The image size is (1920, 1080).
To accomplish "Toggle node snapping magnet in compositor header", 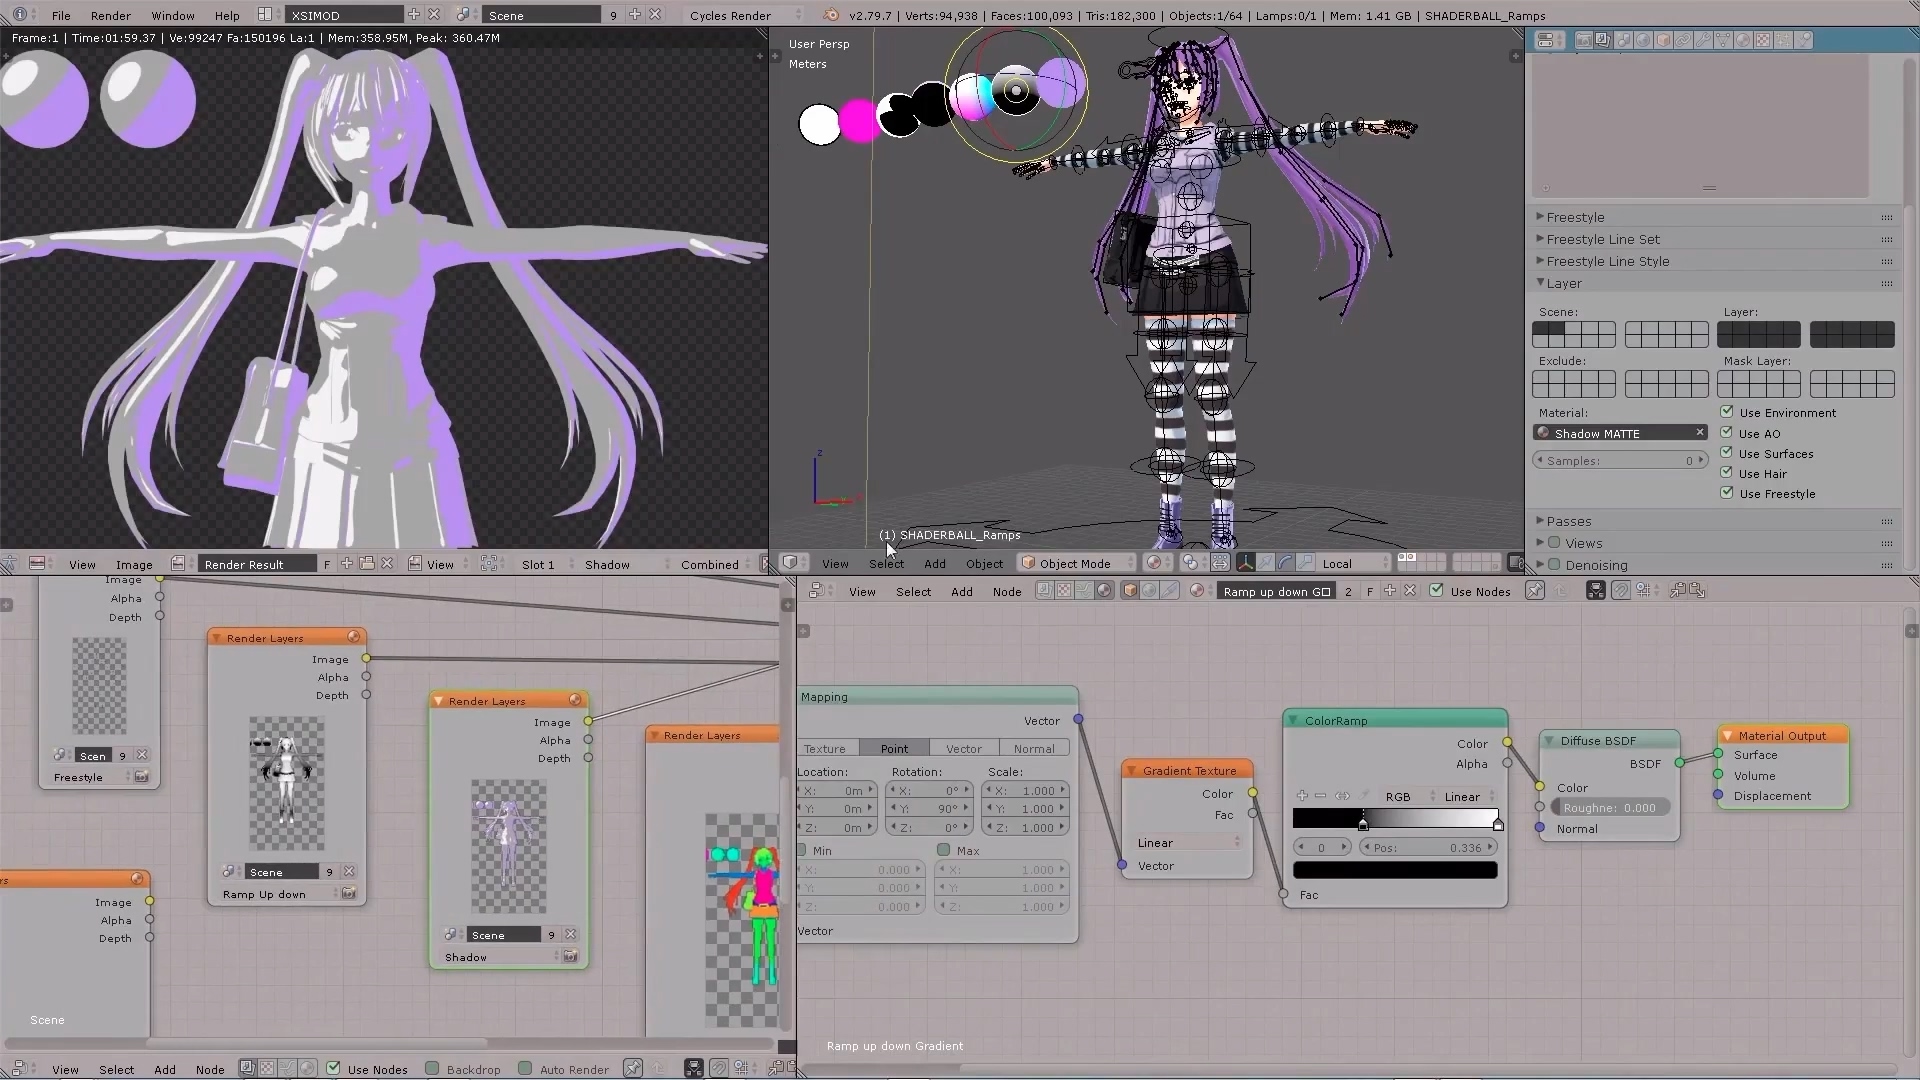I will click(x=718, y=1068).
